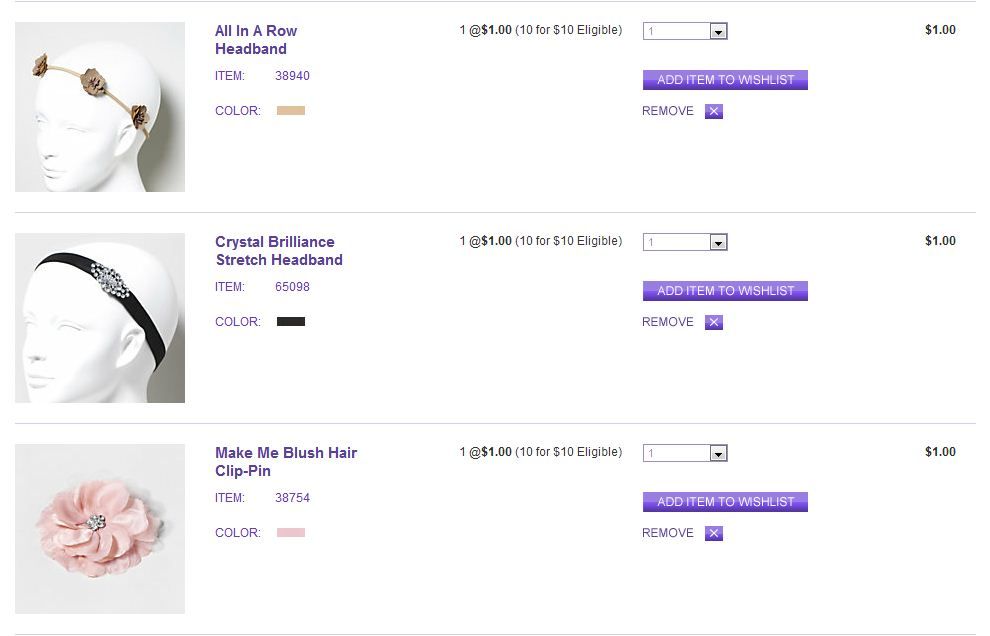Add All In A Row Headband to wishlist
Image resolution: width=990 pixels, height=636 pixels.
tap(725, 80)
